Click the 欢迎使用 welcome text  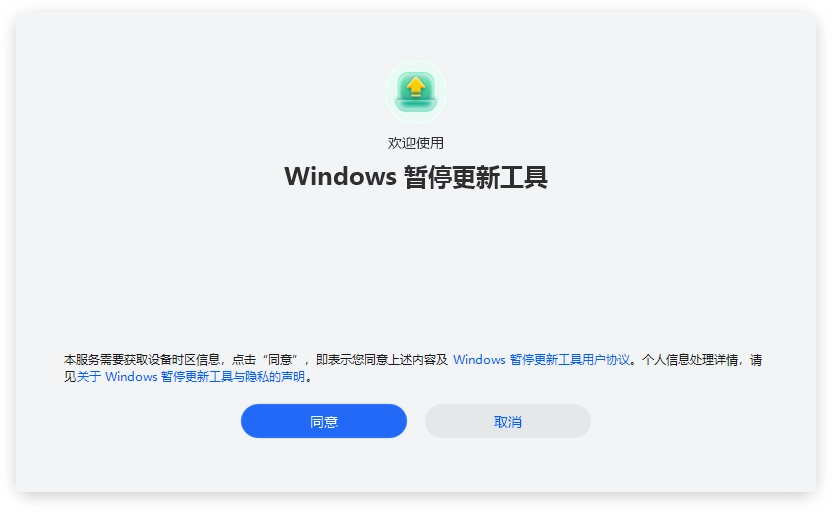point(416,143)
